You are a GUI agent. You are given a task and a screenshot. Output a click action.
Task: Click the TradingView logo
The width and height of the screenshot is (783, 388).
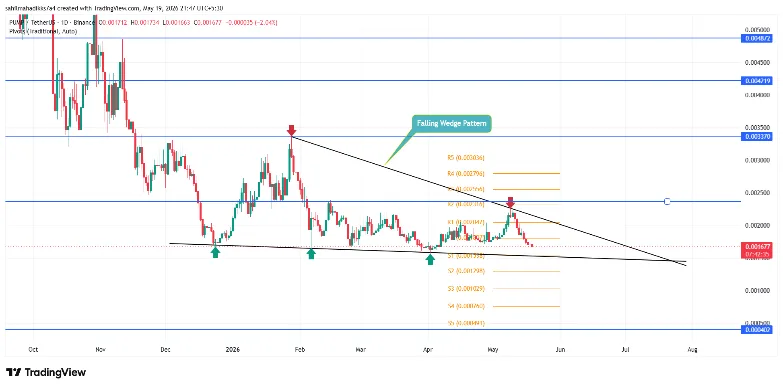[46, 372]
